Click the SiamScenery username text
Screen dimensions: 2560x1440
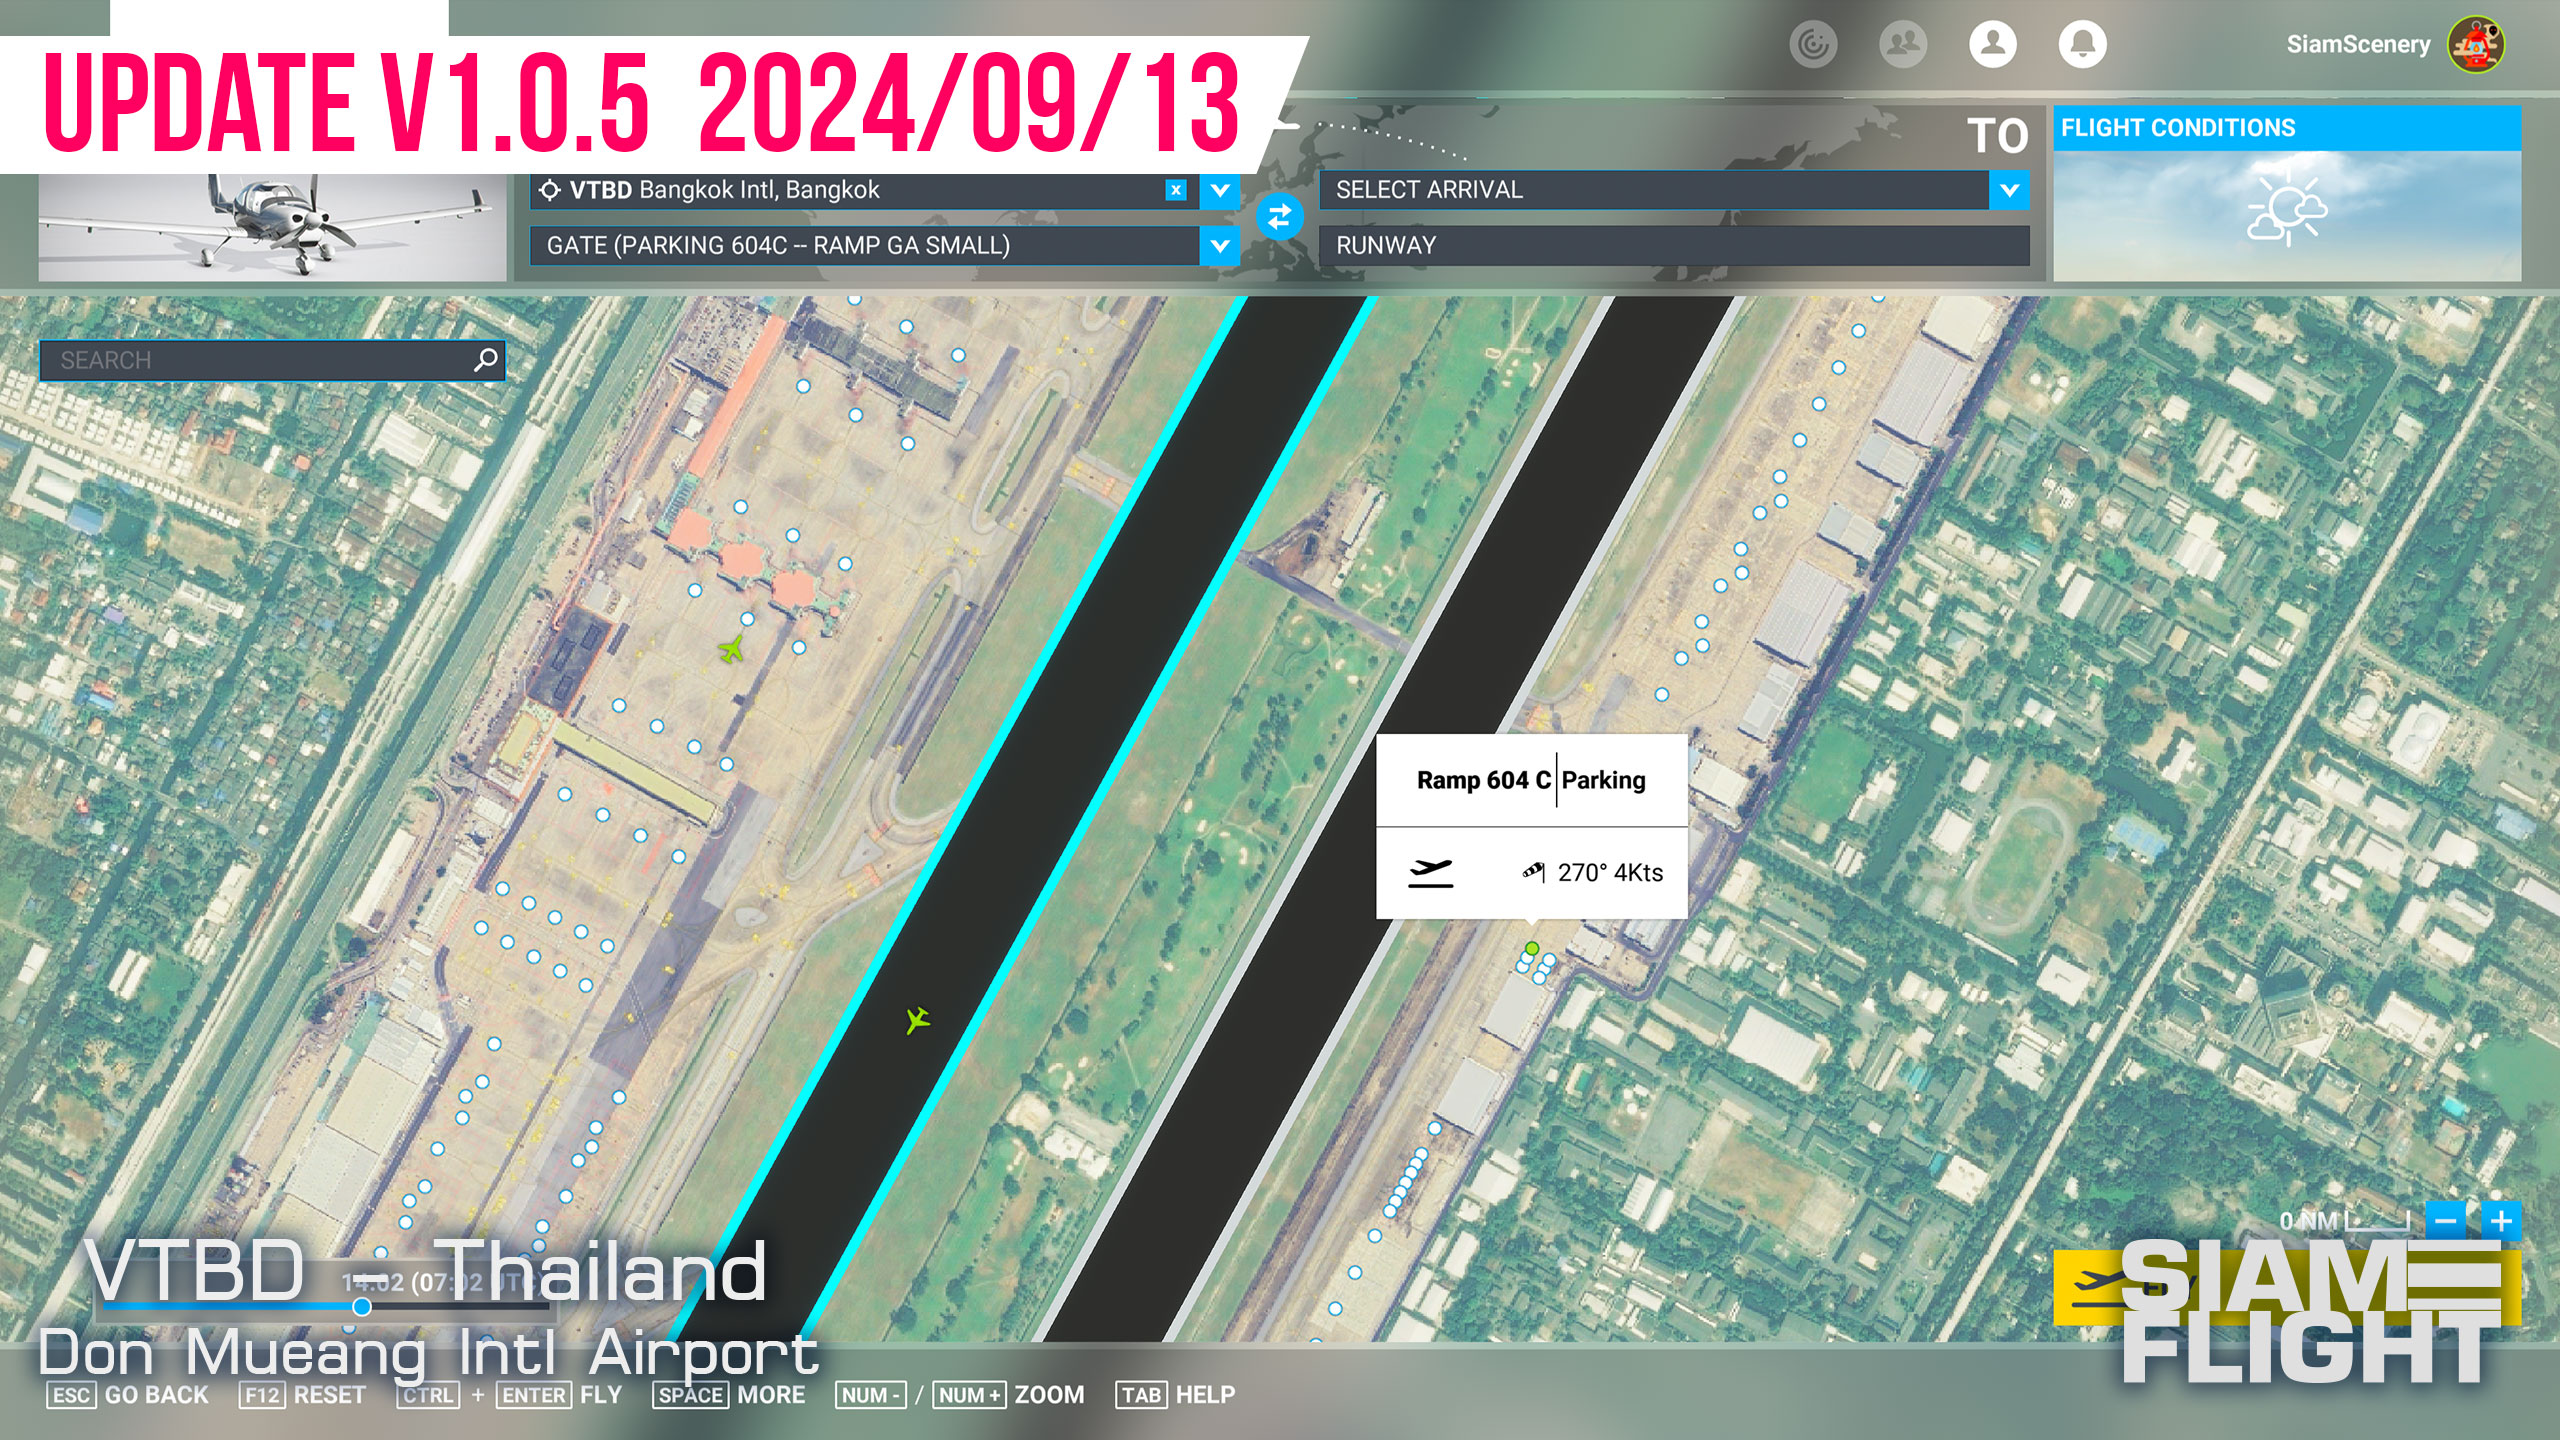(2358, 44)
